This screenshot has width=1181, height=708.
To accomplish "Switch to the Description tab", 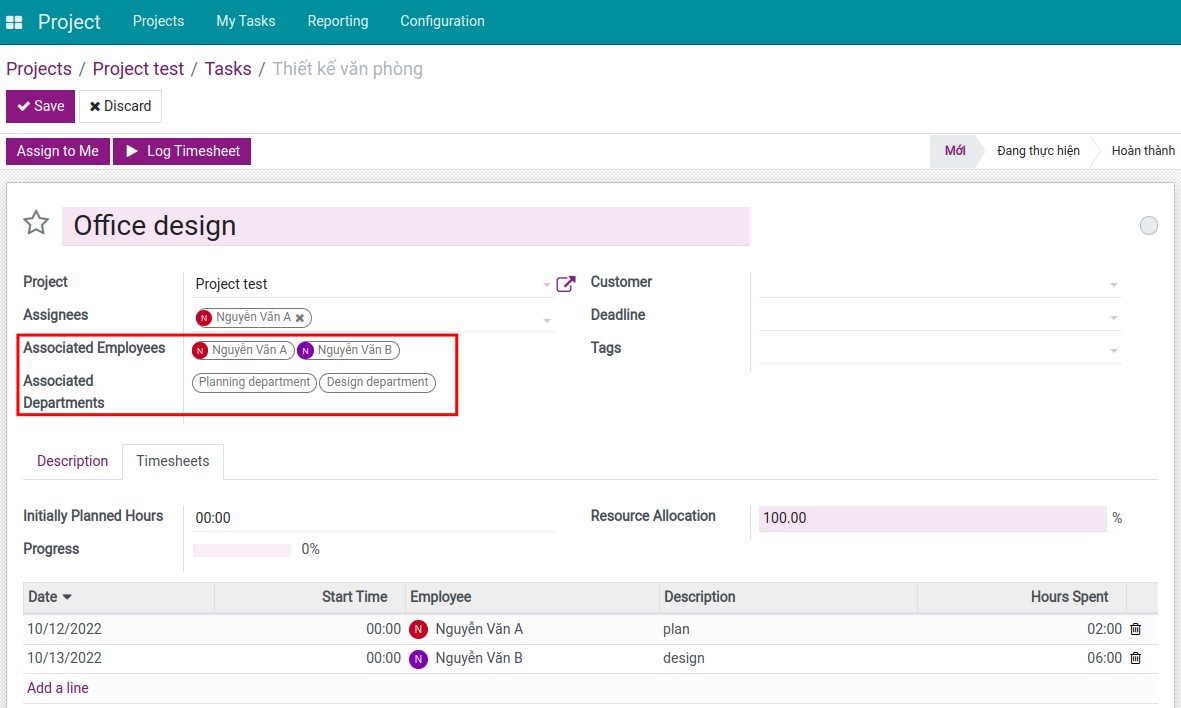I will (72, 461).
